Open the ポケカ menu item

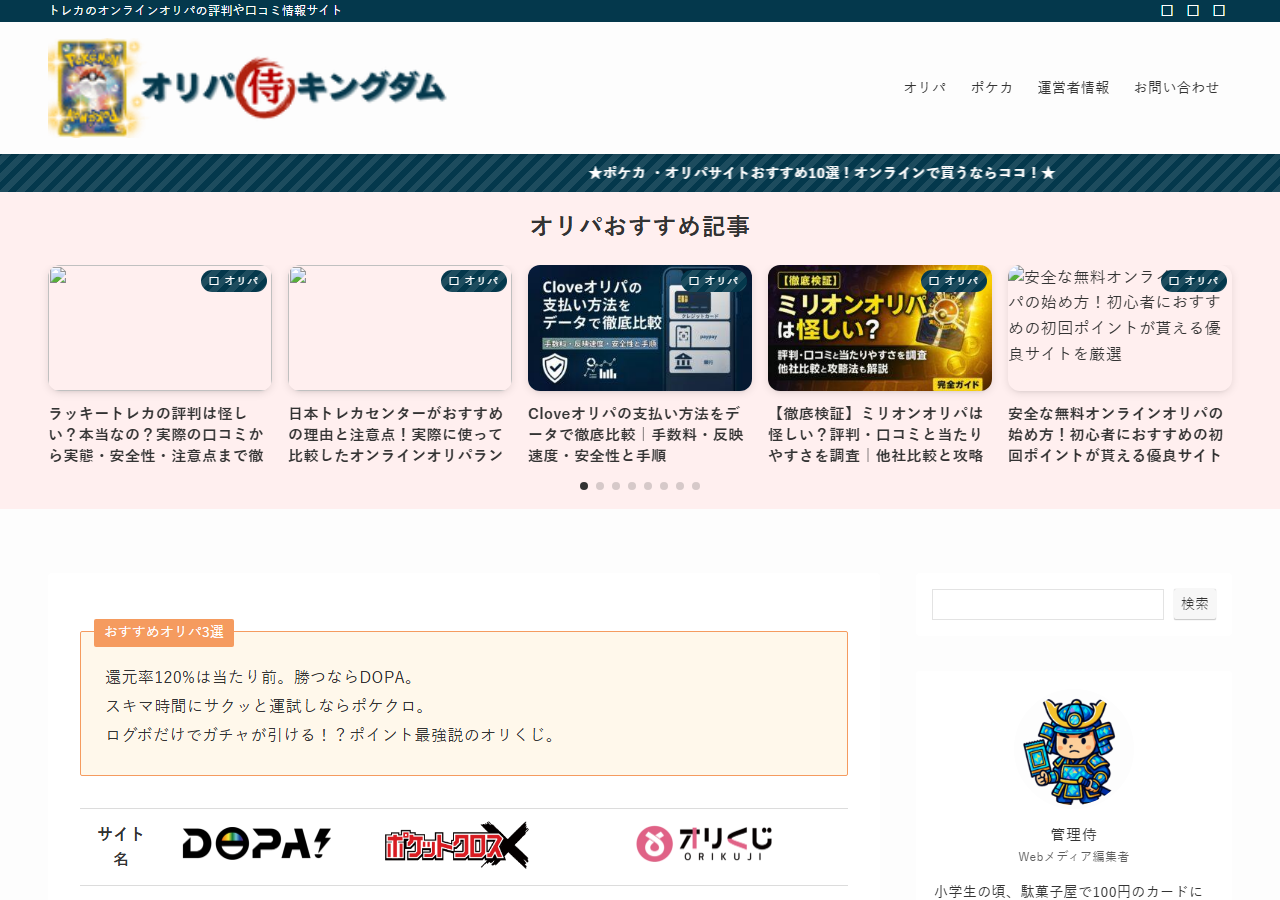[x=992, y=87]
